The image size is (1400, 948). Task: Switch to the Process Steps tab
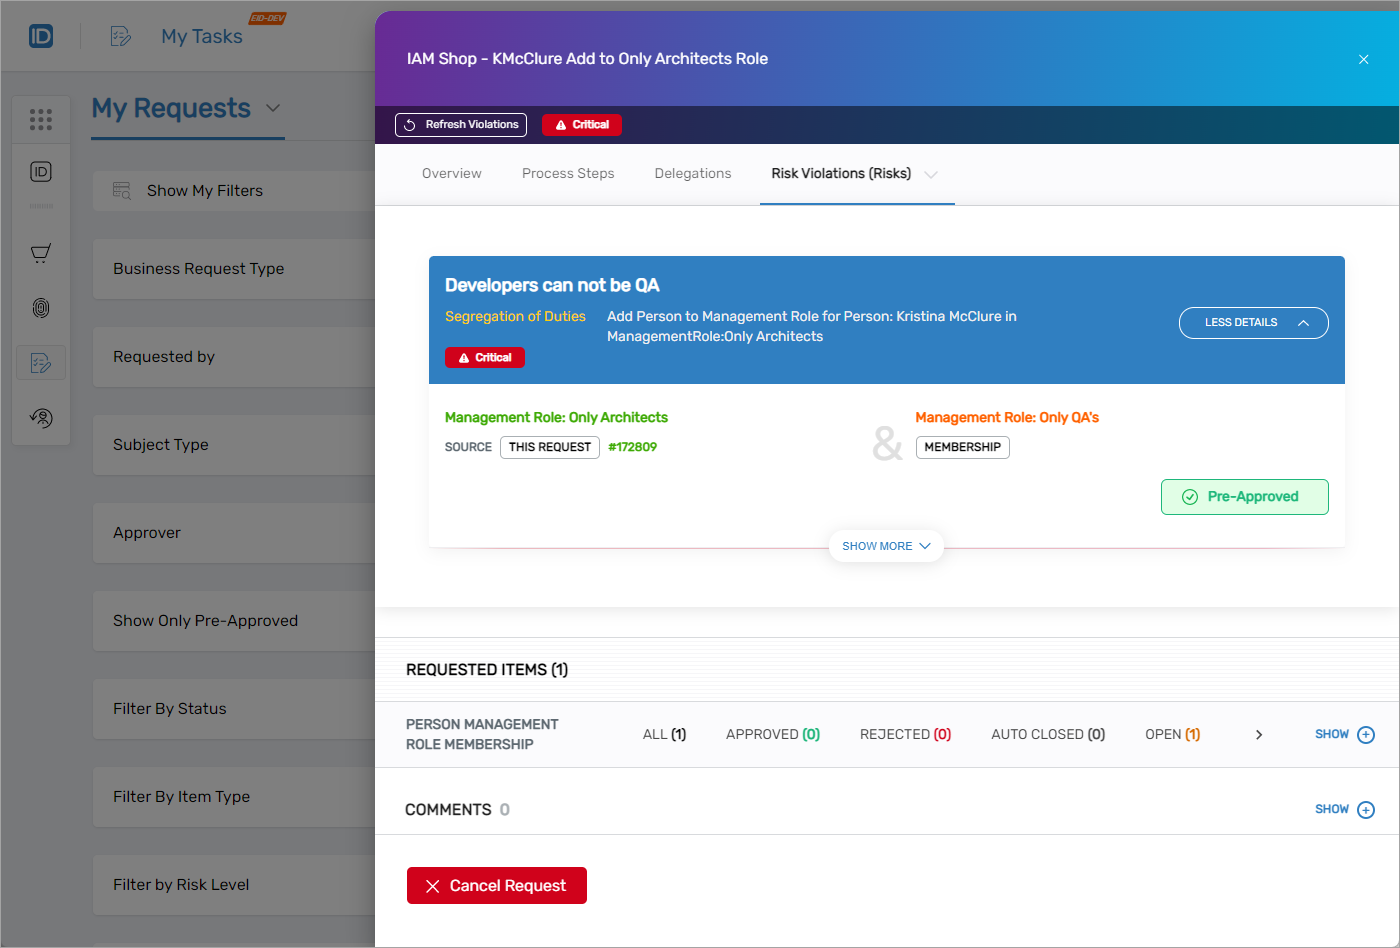[x=568, y=173]
